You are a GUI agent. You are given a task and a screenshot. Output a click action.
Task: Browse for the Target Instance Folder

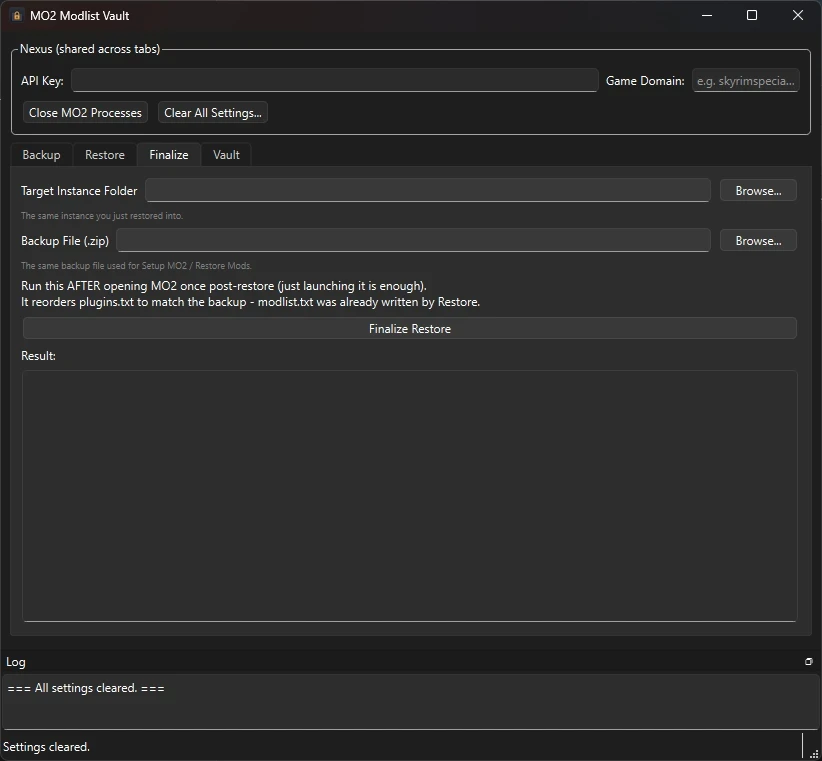(758, 191)
